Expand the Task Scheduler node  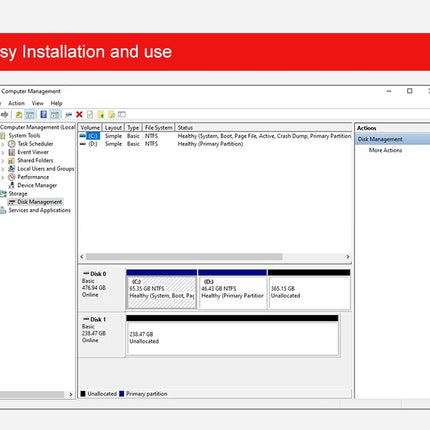point(3,144)
